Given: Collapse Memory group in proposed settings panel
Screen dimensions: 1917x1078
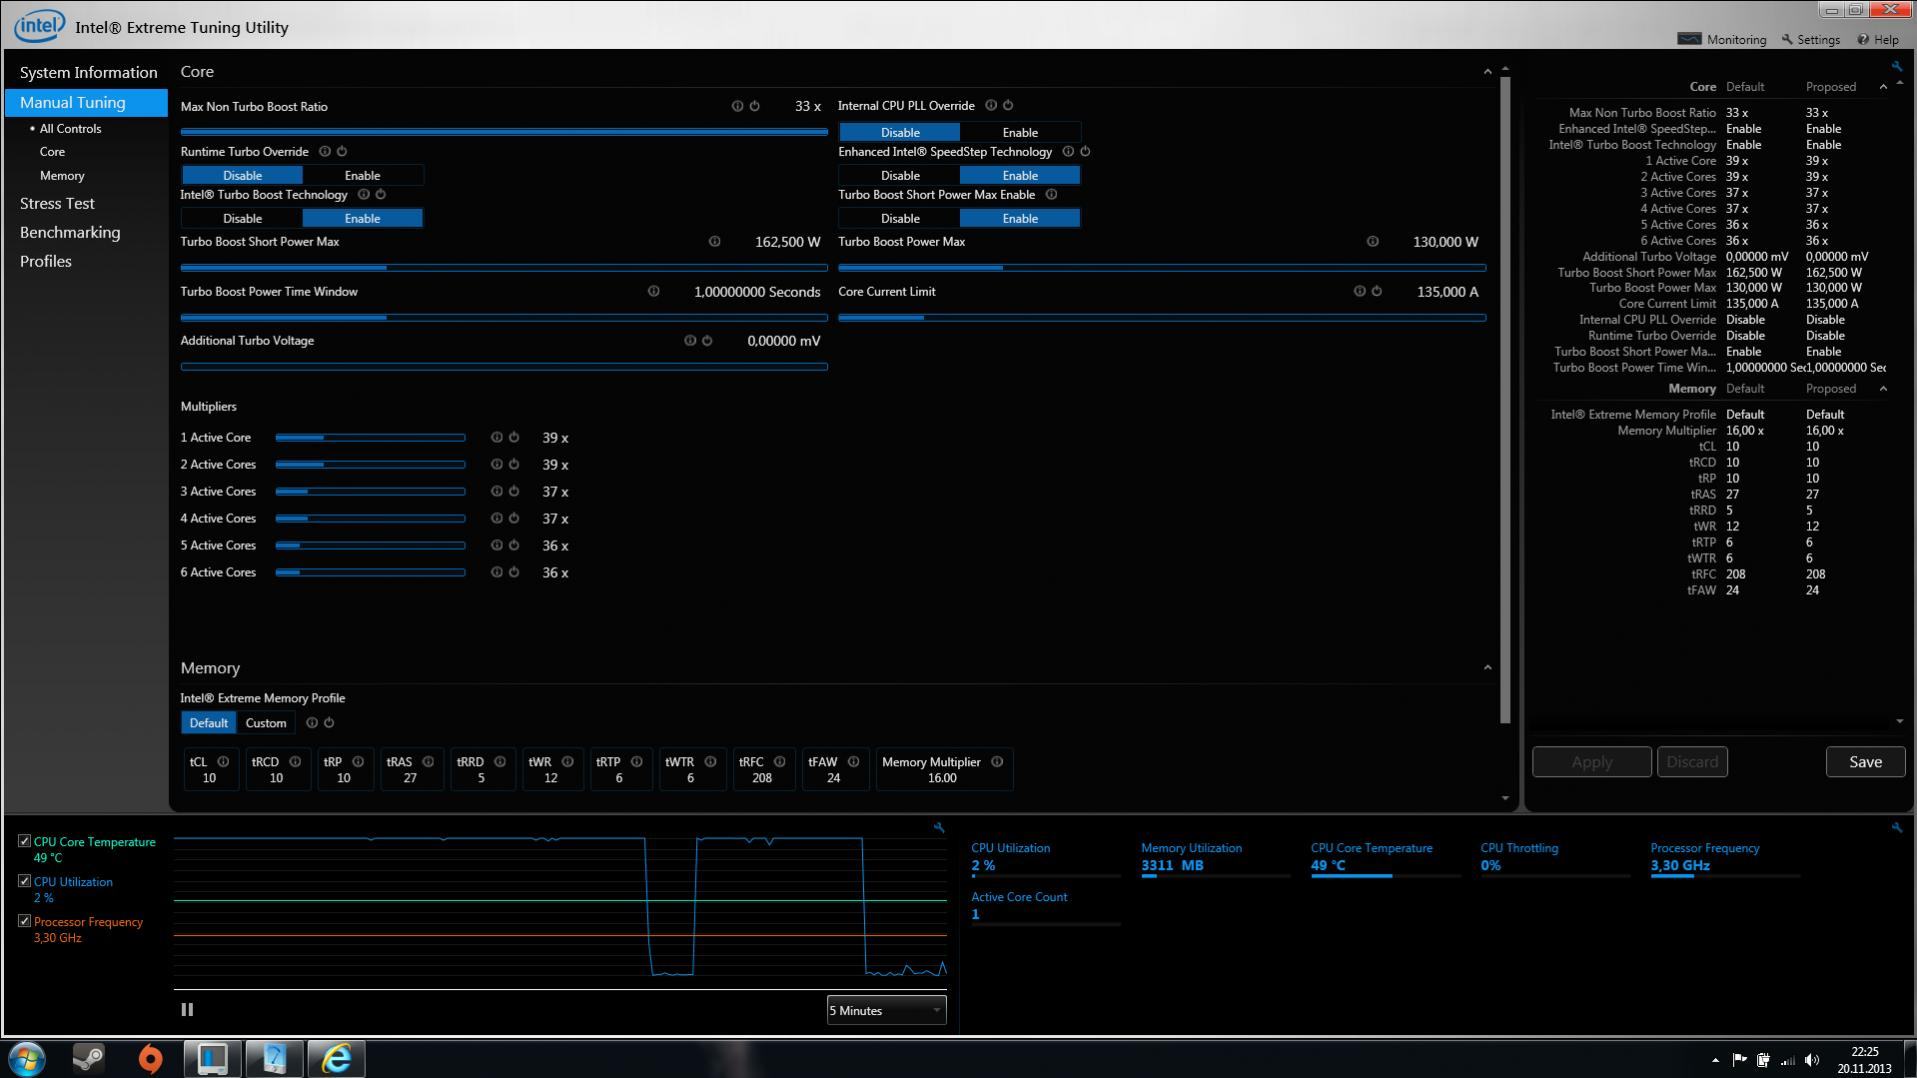Looking at the screenshot, I should [x=1883, y=389].
